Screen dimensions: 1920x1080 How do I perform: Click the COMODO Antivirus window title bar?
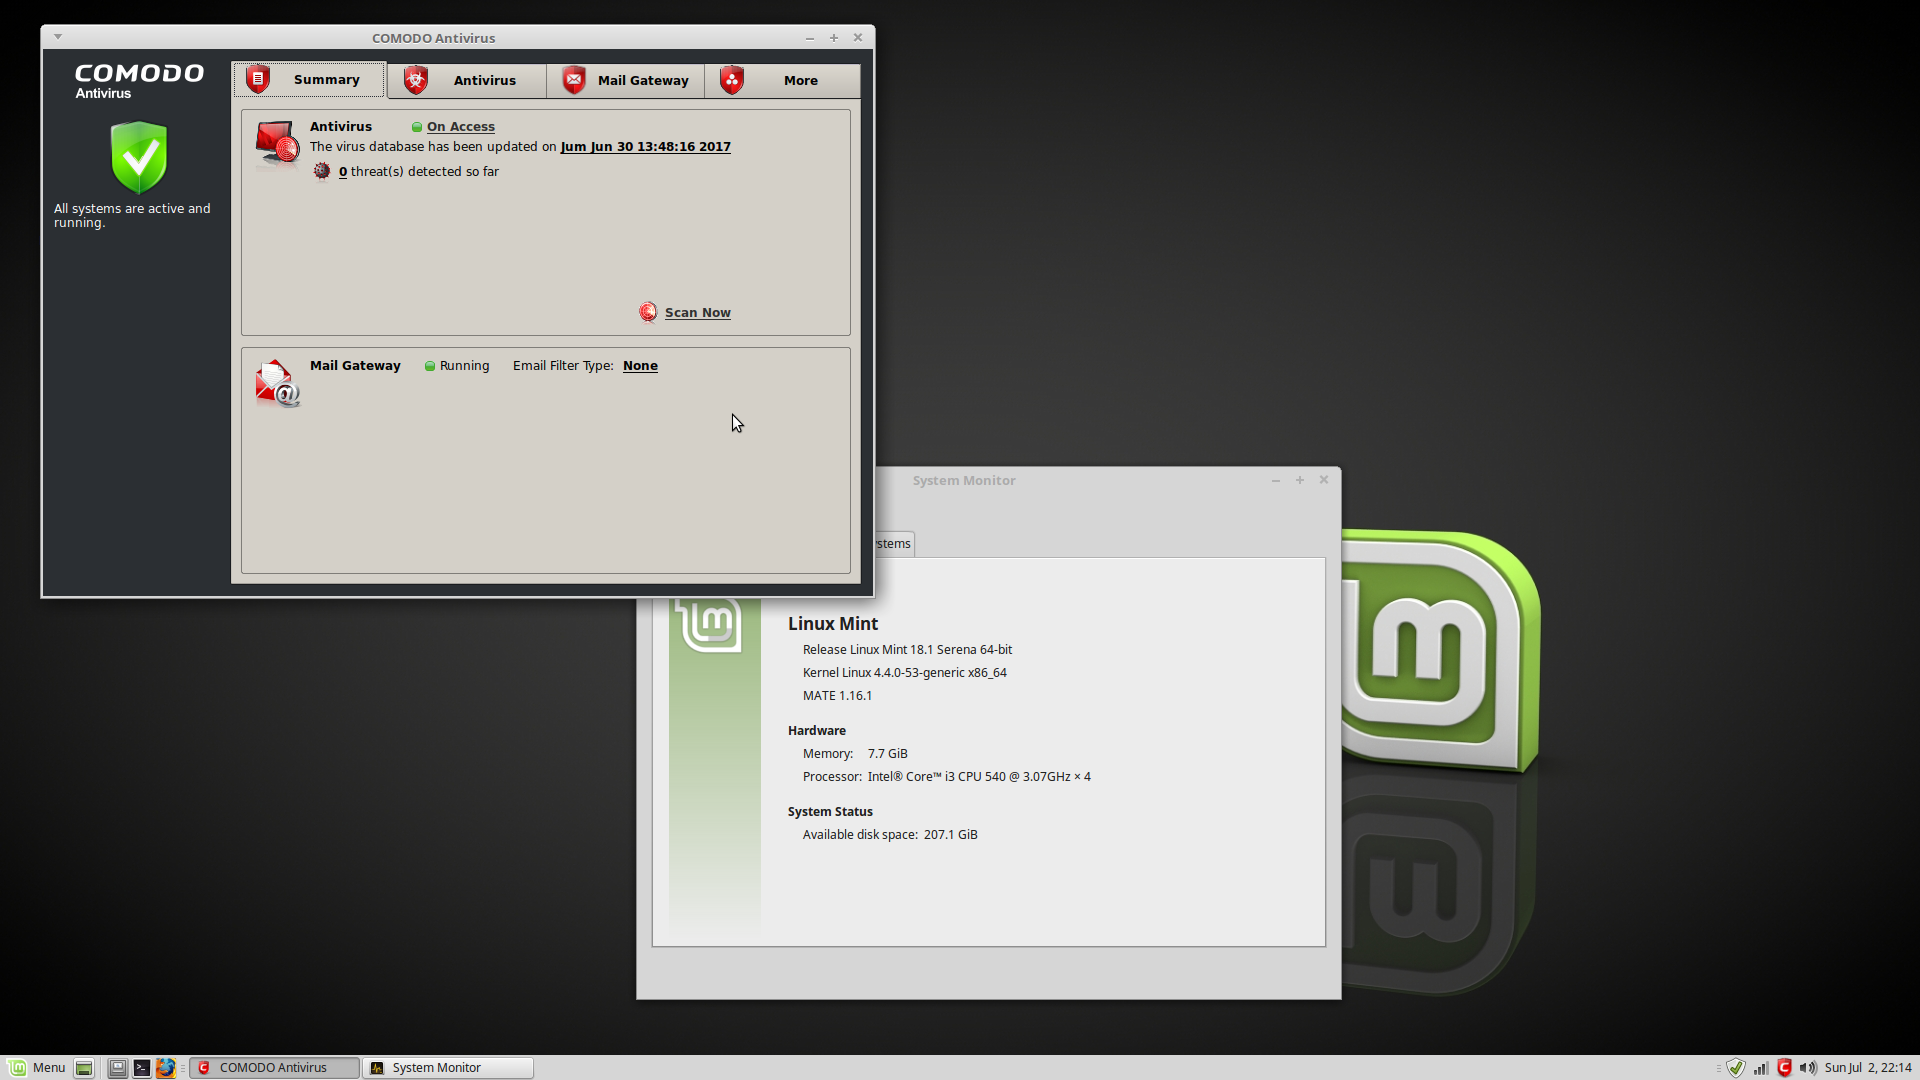434,38
